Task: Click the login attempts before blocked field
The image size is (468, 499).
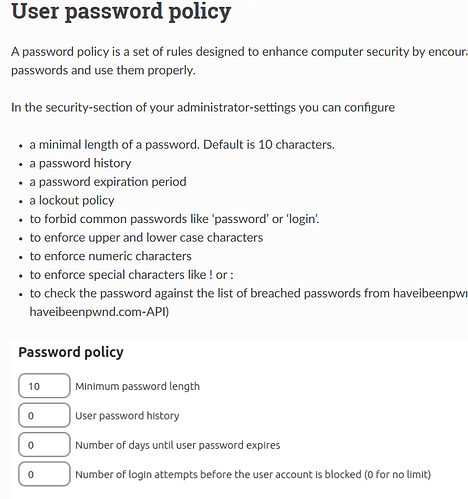Action: click(44, 474)
